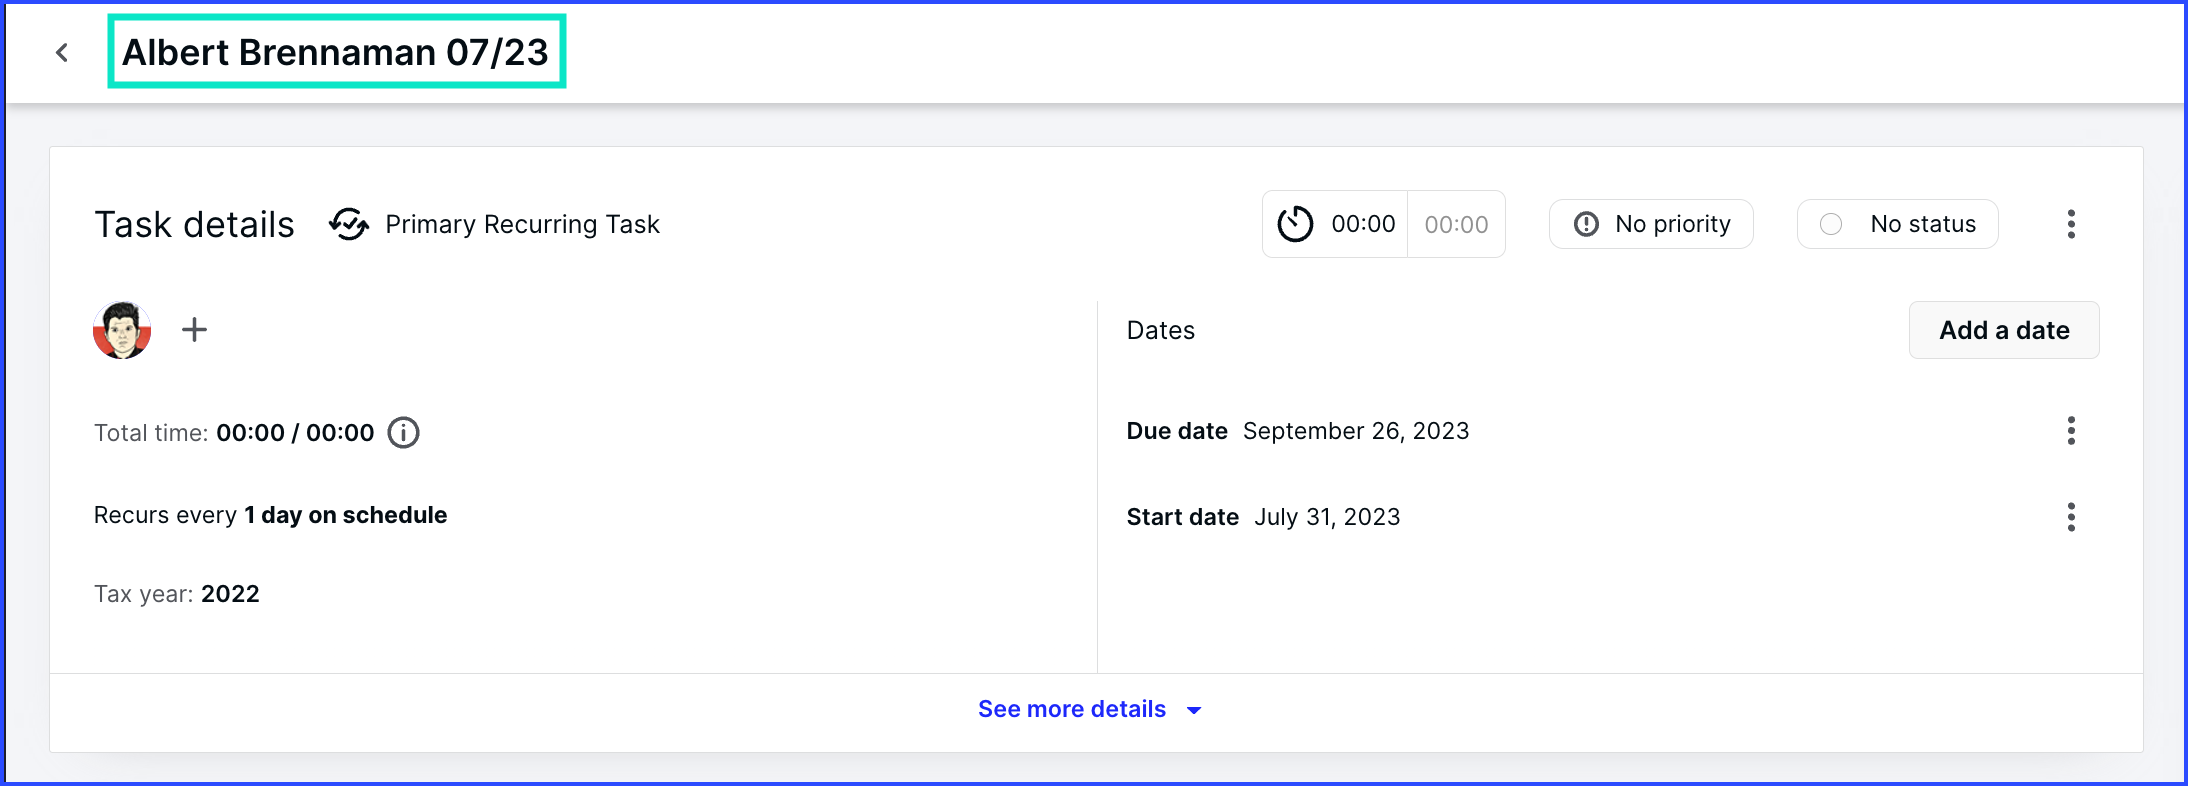Expand See more details
This screenshot has width=2188, height=786.
tap(1072, 709)
